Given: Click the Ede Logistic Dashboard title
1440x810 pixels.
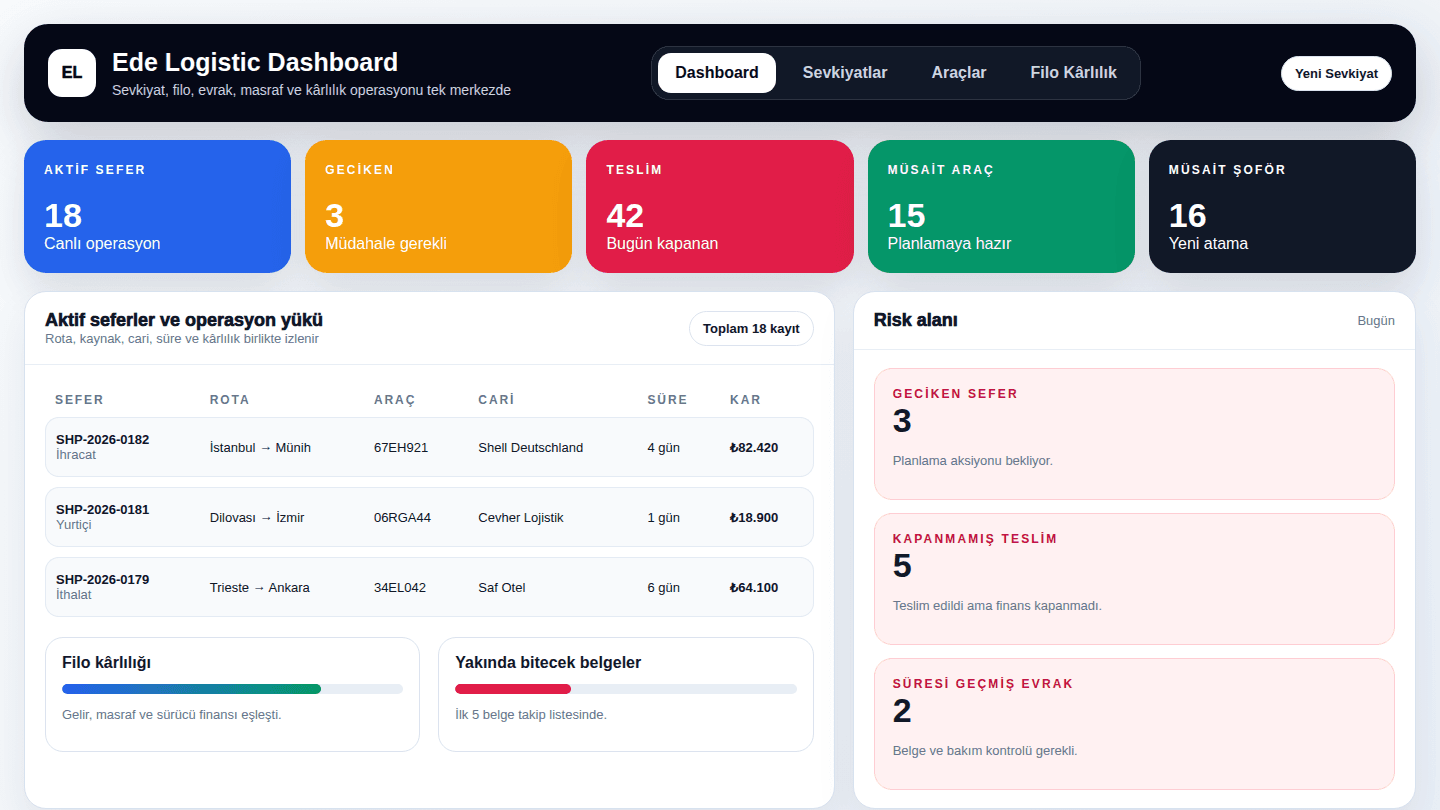Looking at the screenshot, I should (255, 62).
